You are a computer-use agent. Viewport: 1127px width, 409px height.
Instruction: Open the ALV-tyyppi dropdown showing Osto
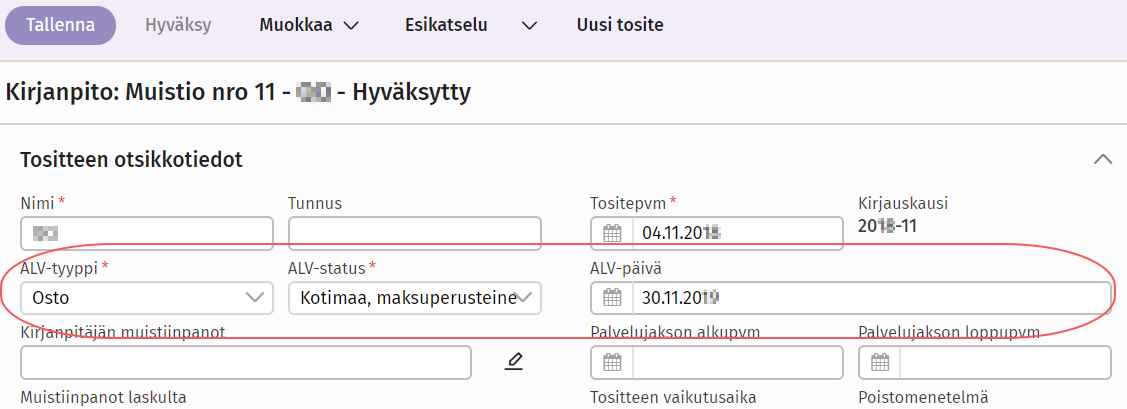(x=147, y=298)
